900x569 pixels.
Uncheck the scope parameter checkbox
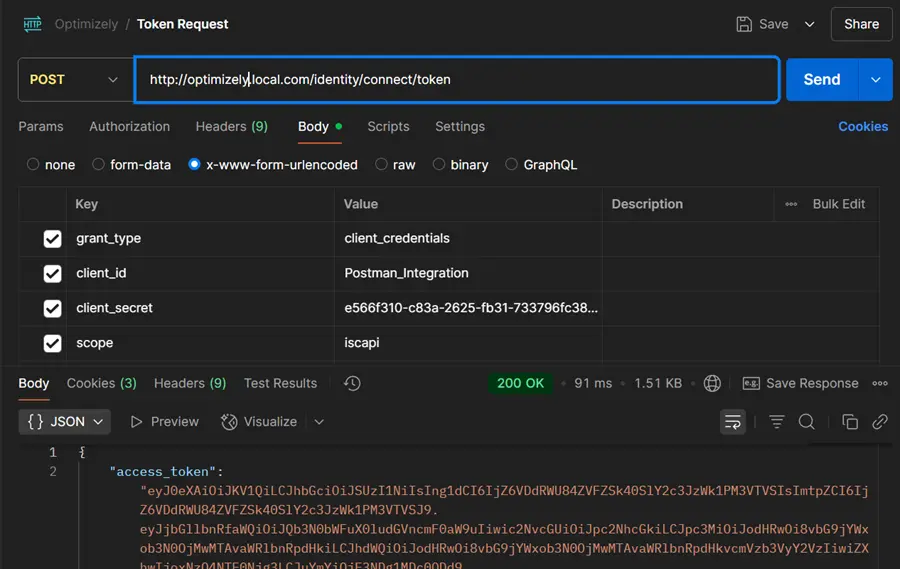pos(52,343)
